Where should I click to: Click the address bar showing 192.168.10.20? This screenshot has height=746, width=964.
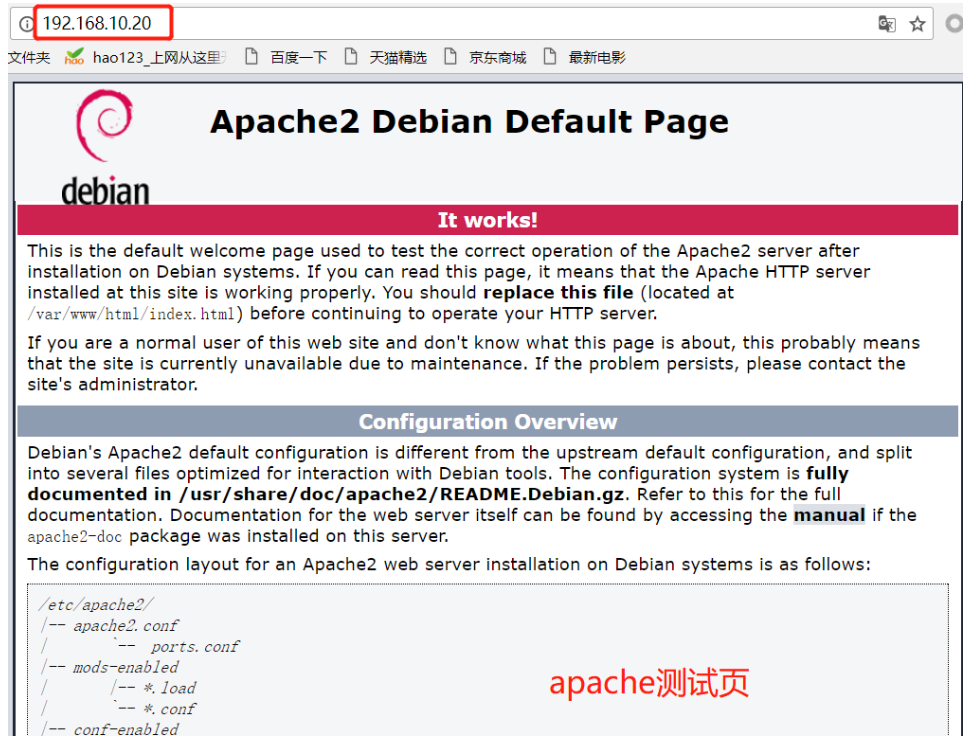(x=472, y=24)
